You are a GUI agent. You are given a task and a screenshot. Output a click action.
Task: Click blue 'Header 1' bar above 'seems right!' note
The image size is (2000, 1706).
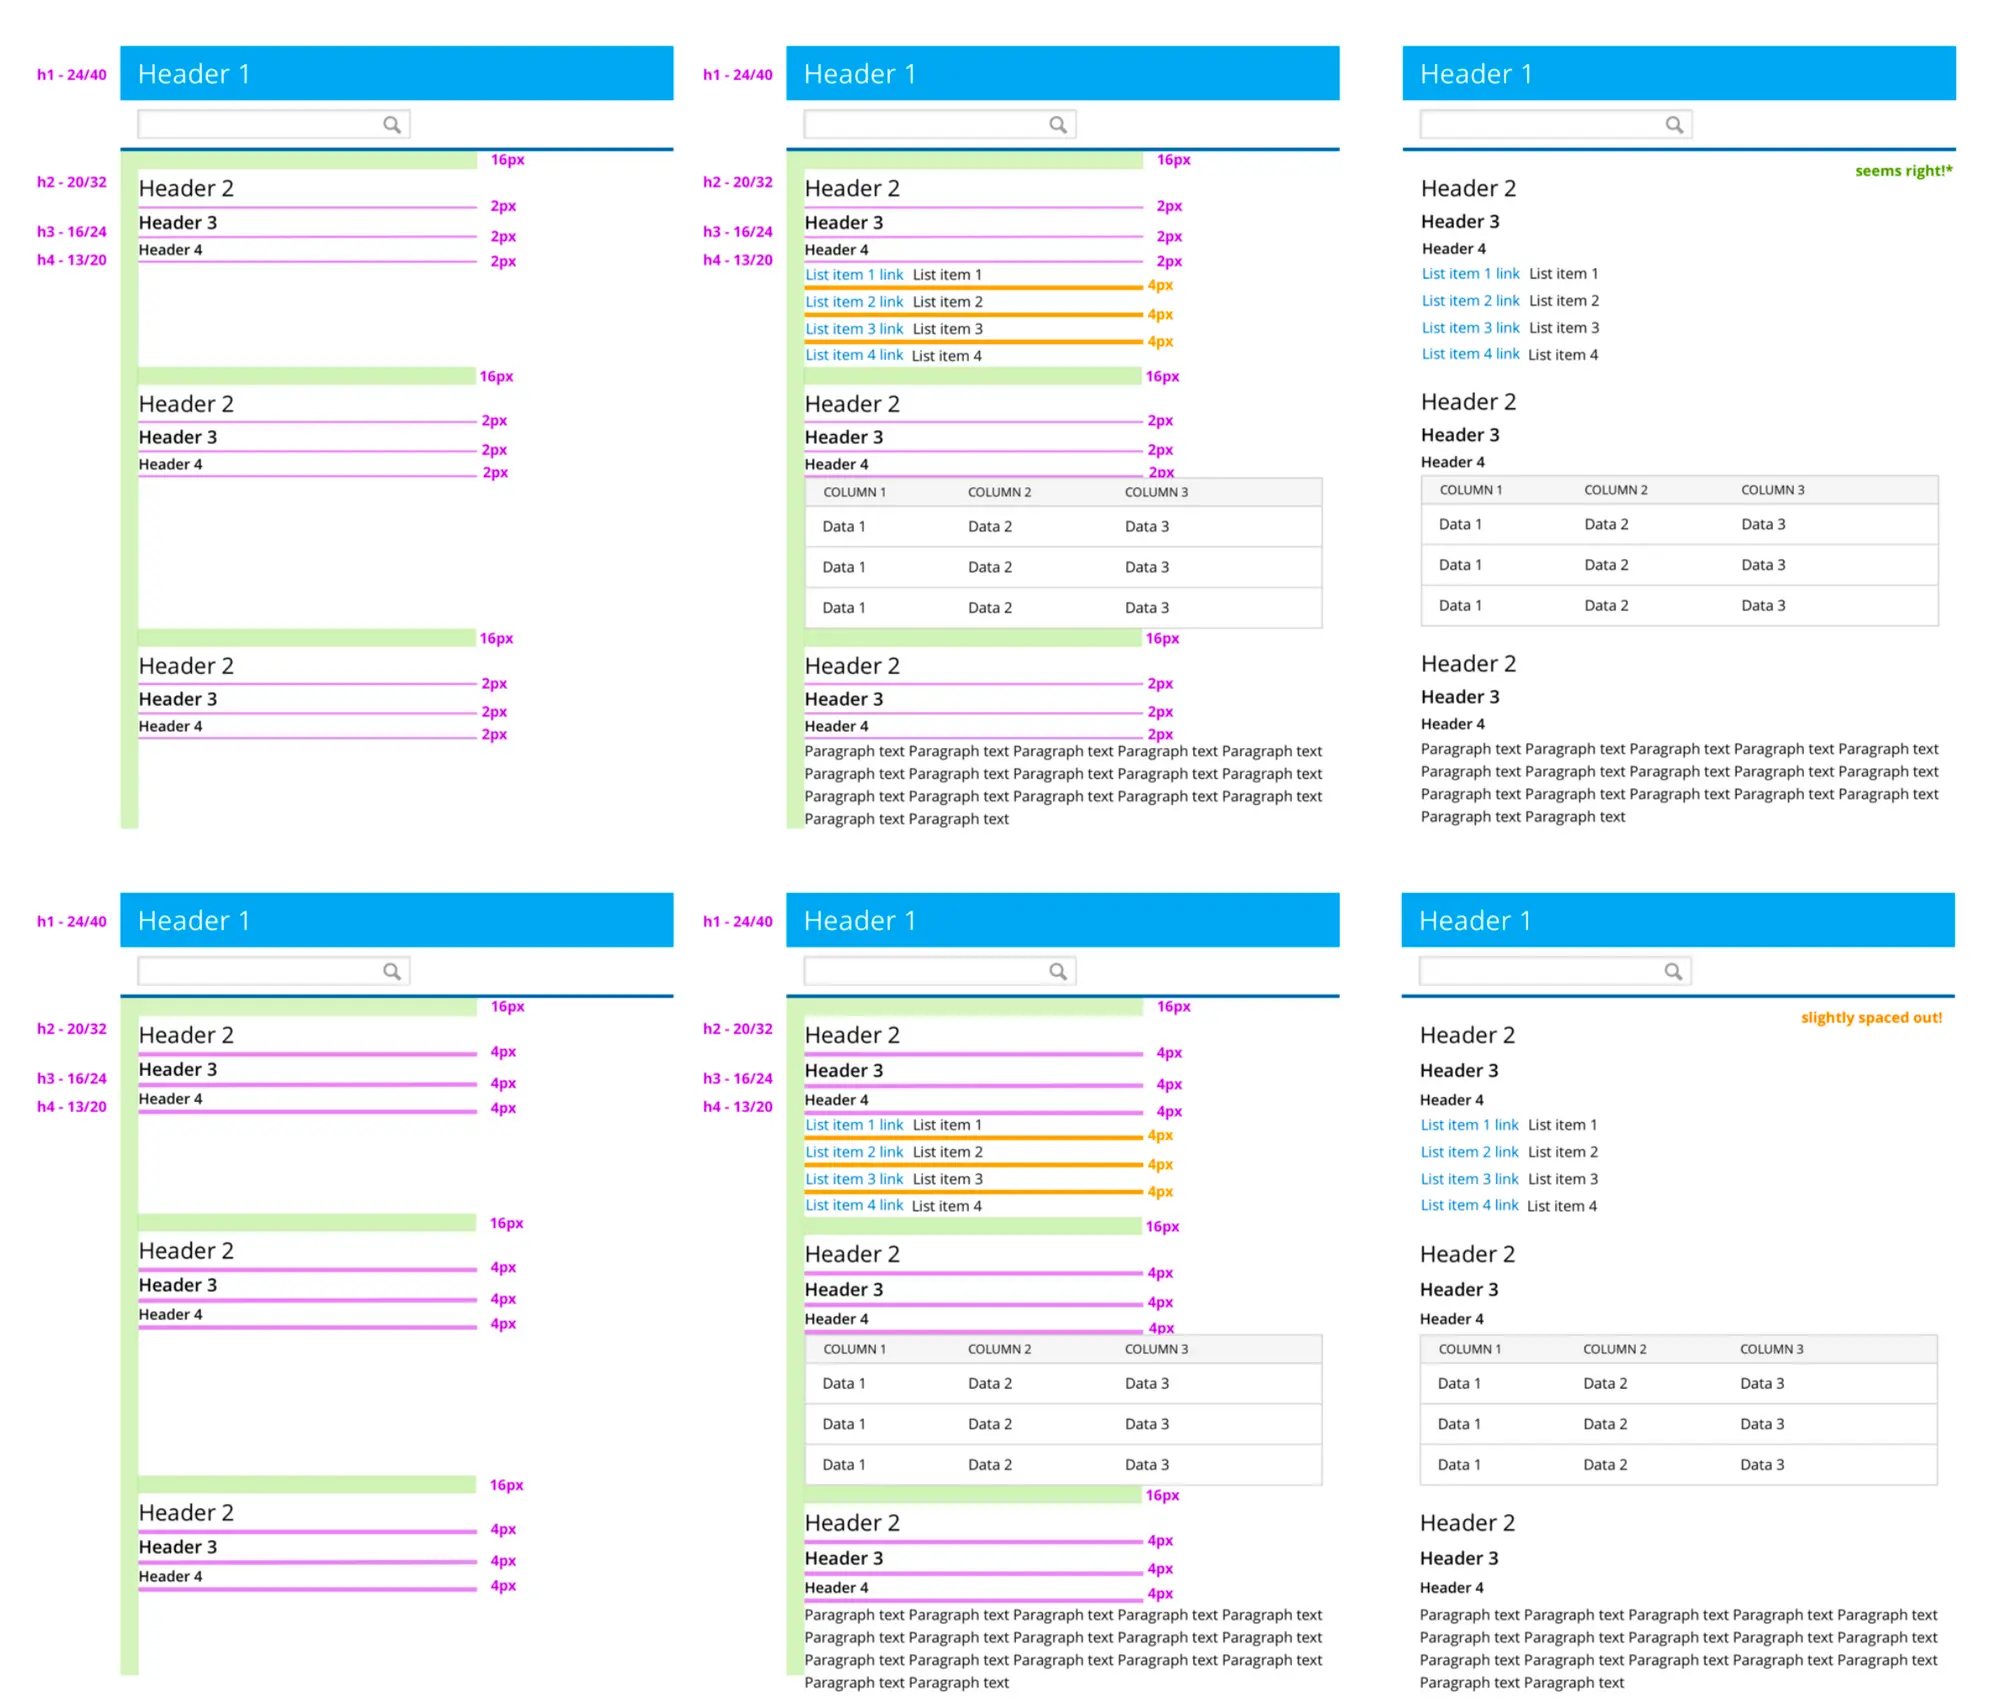(x=1678, y=73)
